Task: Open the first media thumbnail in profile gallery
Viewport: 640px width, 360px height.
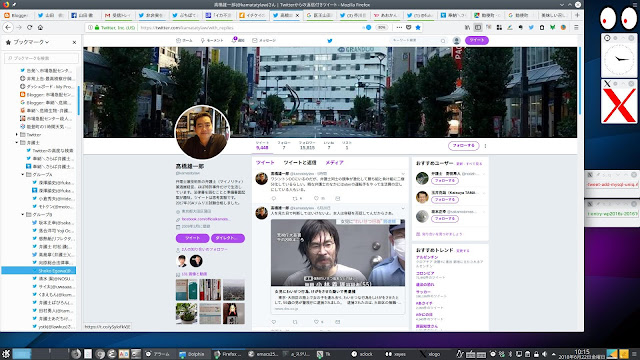Action: click(x=187, y=290)
